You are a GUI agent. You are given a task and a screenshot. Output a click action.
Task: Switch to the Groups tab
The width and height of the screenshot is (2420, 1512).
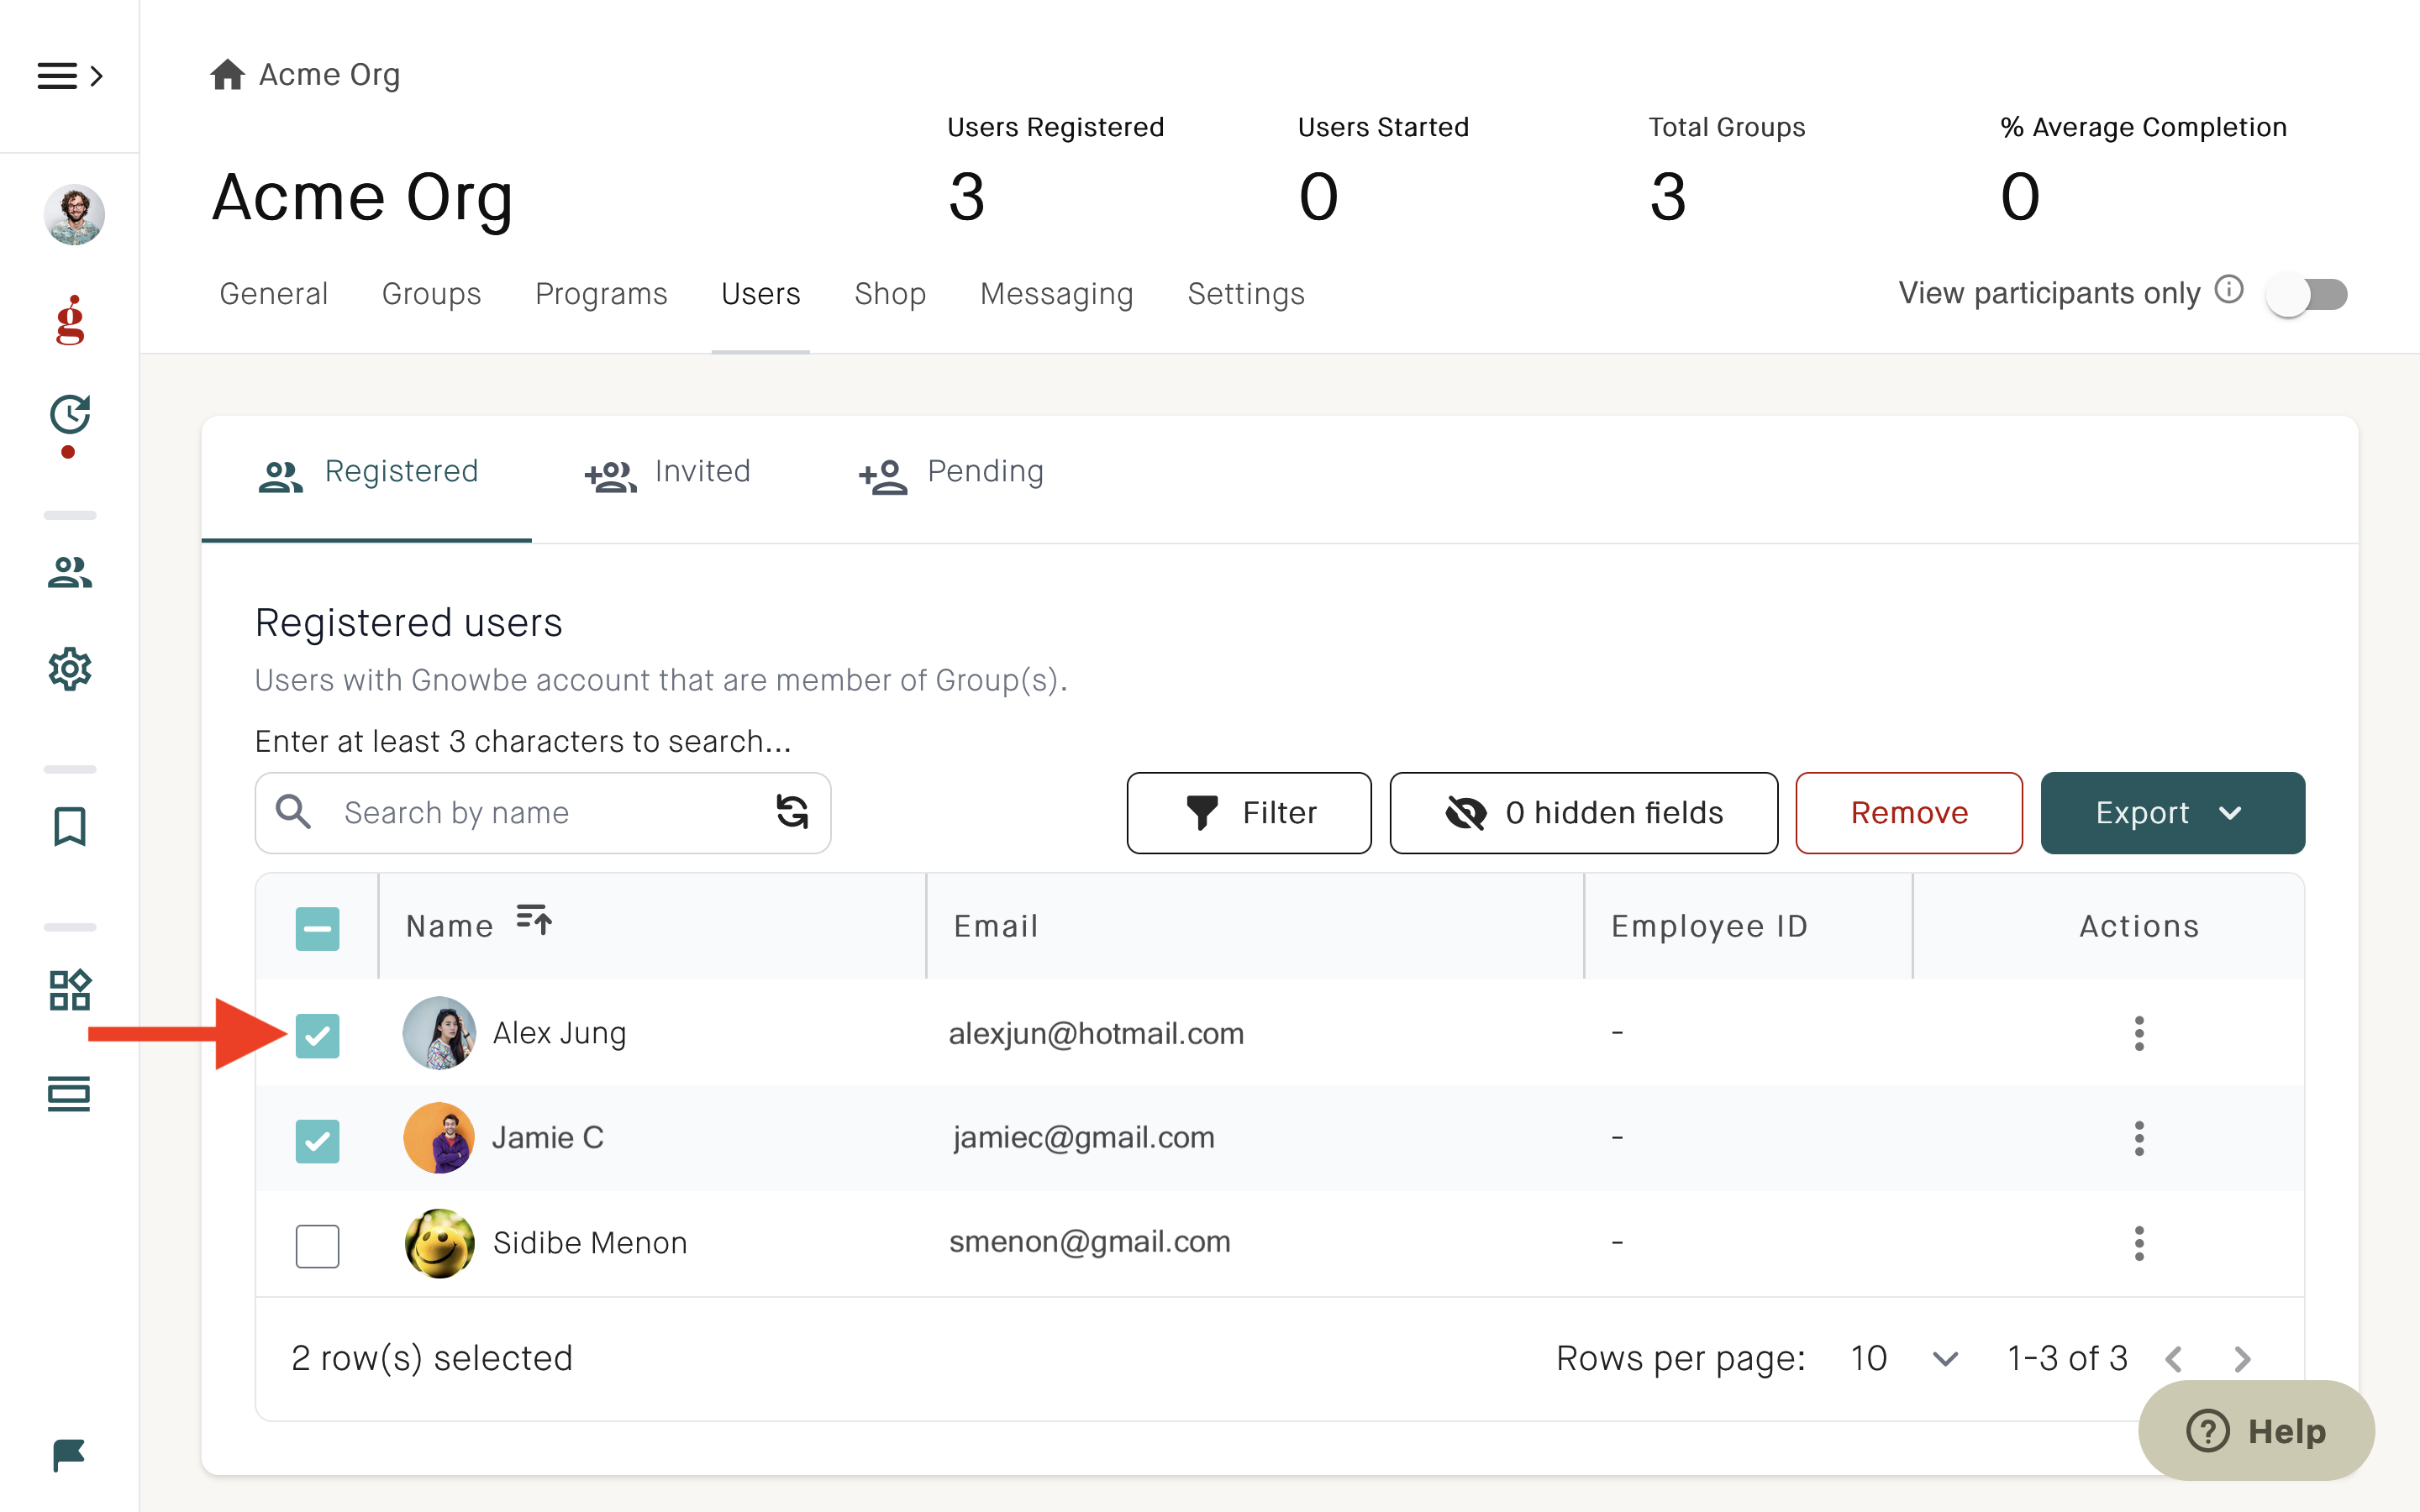(x=431, y=294)
